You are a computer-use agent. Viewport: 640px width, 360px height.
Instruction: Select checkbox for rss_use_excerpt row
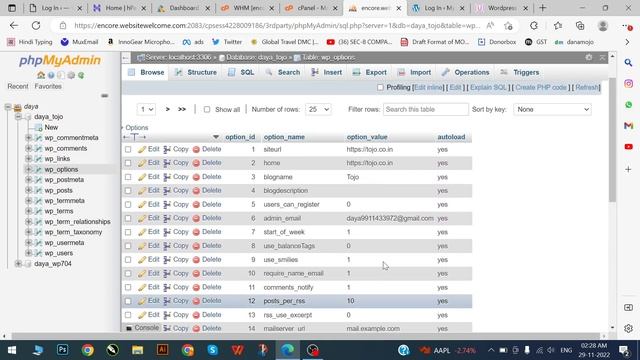pos(128,315)
